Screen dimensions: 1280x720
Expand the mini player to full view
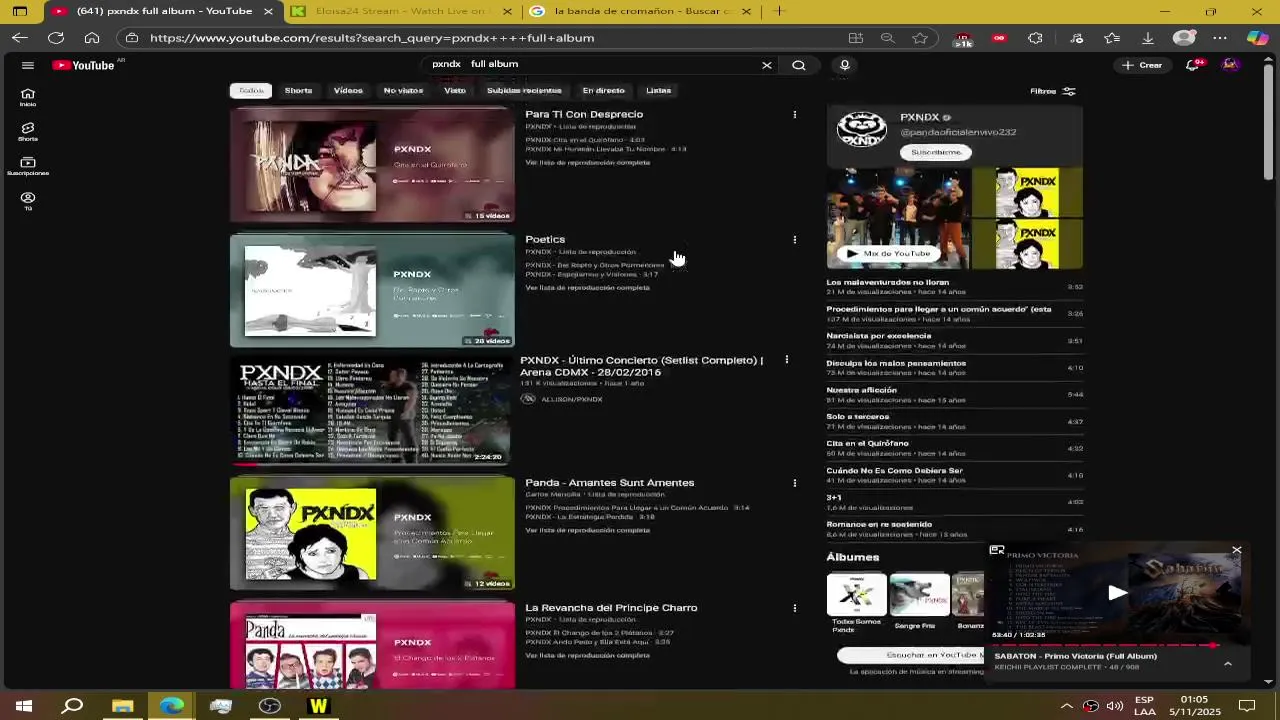pyautogui.click(x=997, y=550)
